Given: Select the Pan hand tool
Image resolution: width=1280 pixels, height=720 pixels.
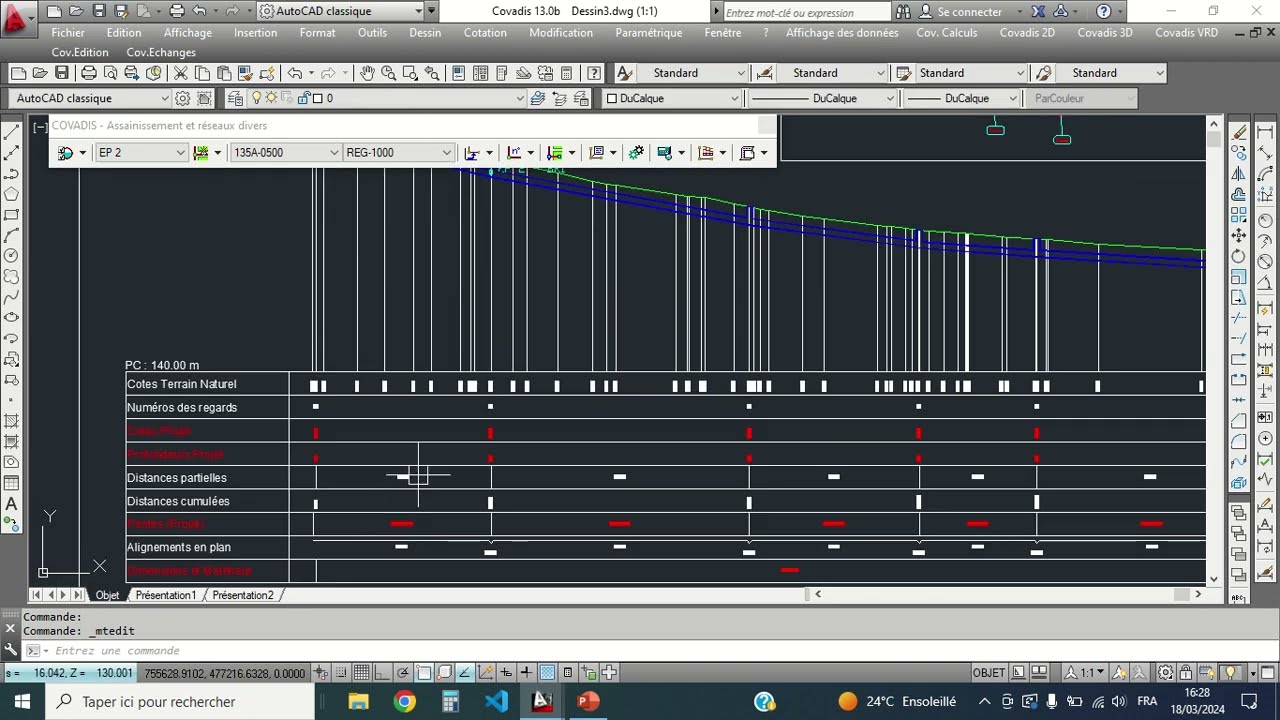Looking at the screenshot, I should click(367, 73).
